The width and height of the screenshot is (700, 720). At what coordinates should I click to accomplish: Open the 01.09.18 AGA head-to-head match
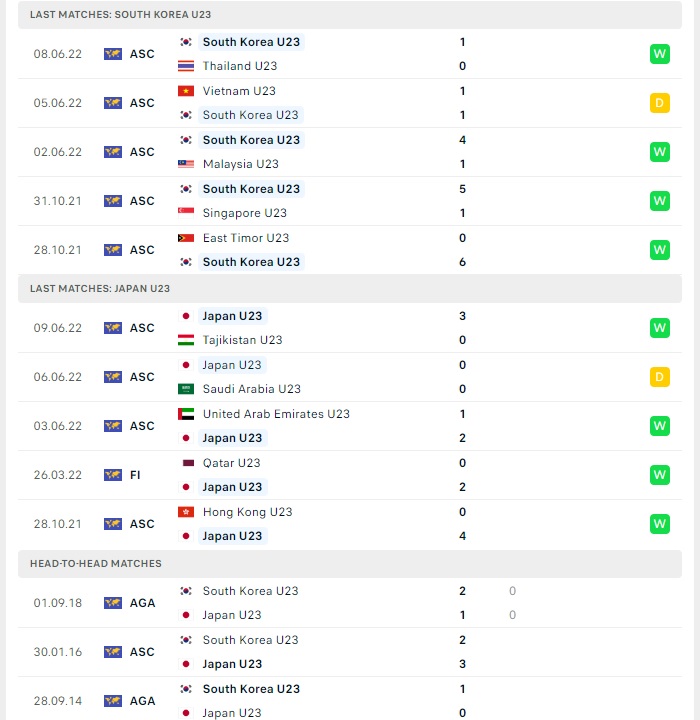point(350,603)
